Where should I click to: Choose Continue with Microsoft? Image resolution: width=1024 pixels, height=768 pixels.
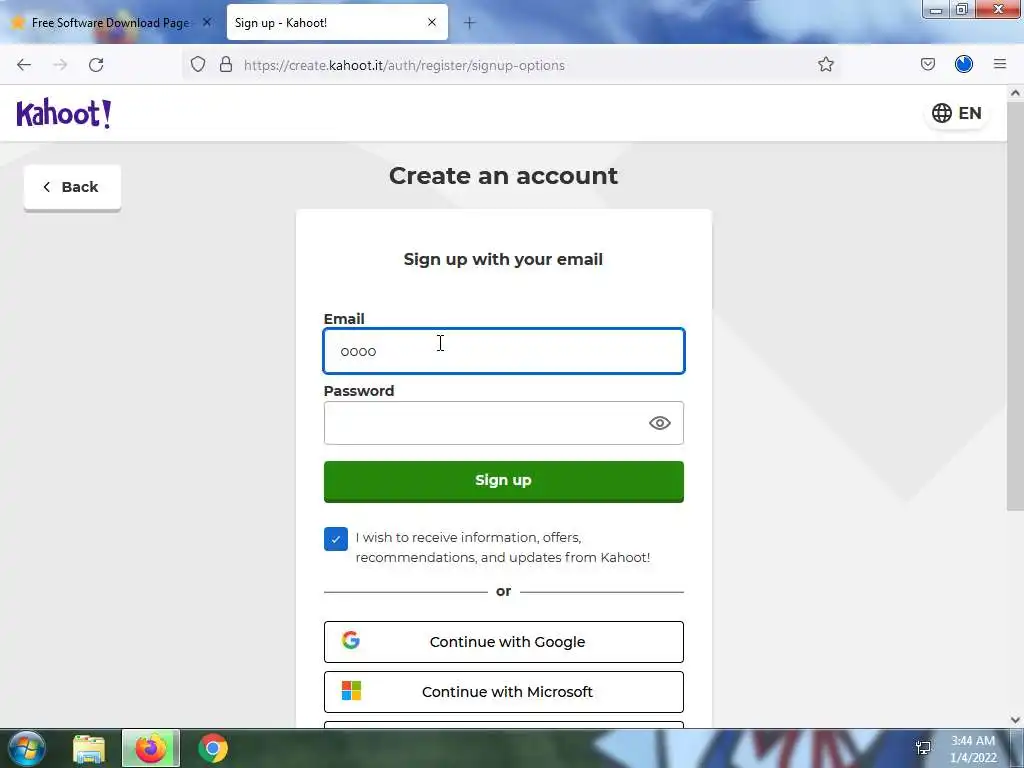(x=504, y=692)
